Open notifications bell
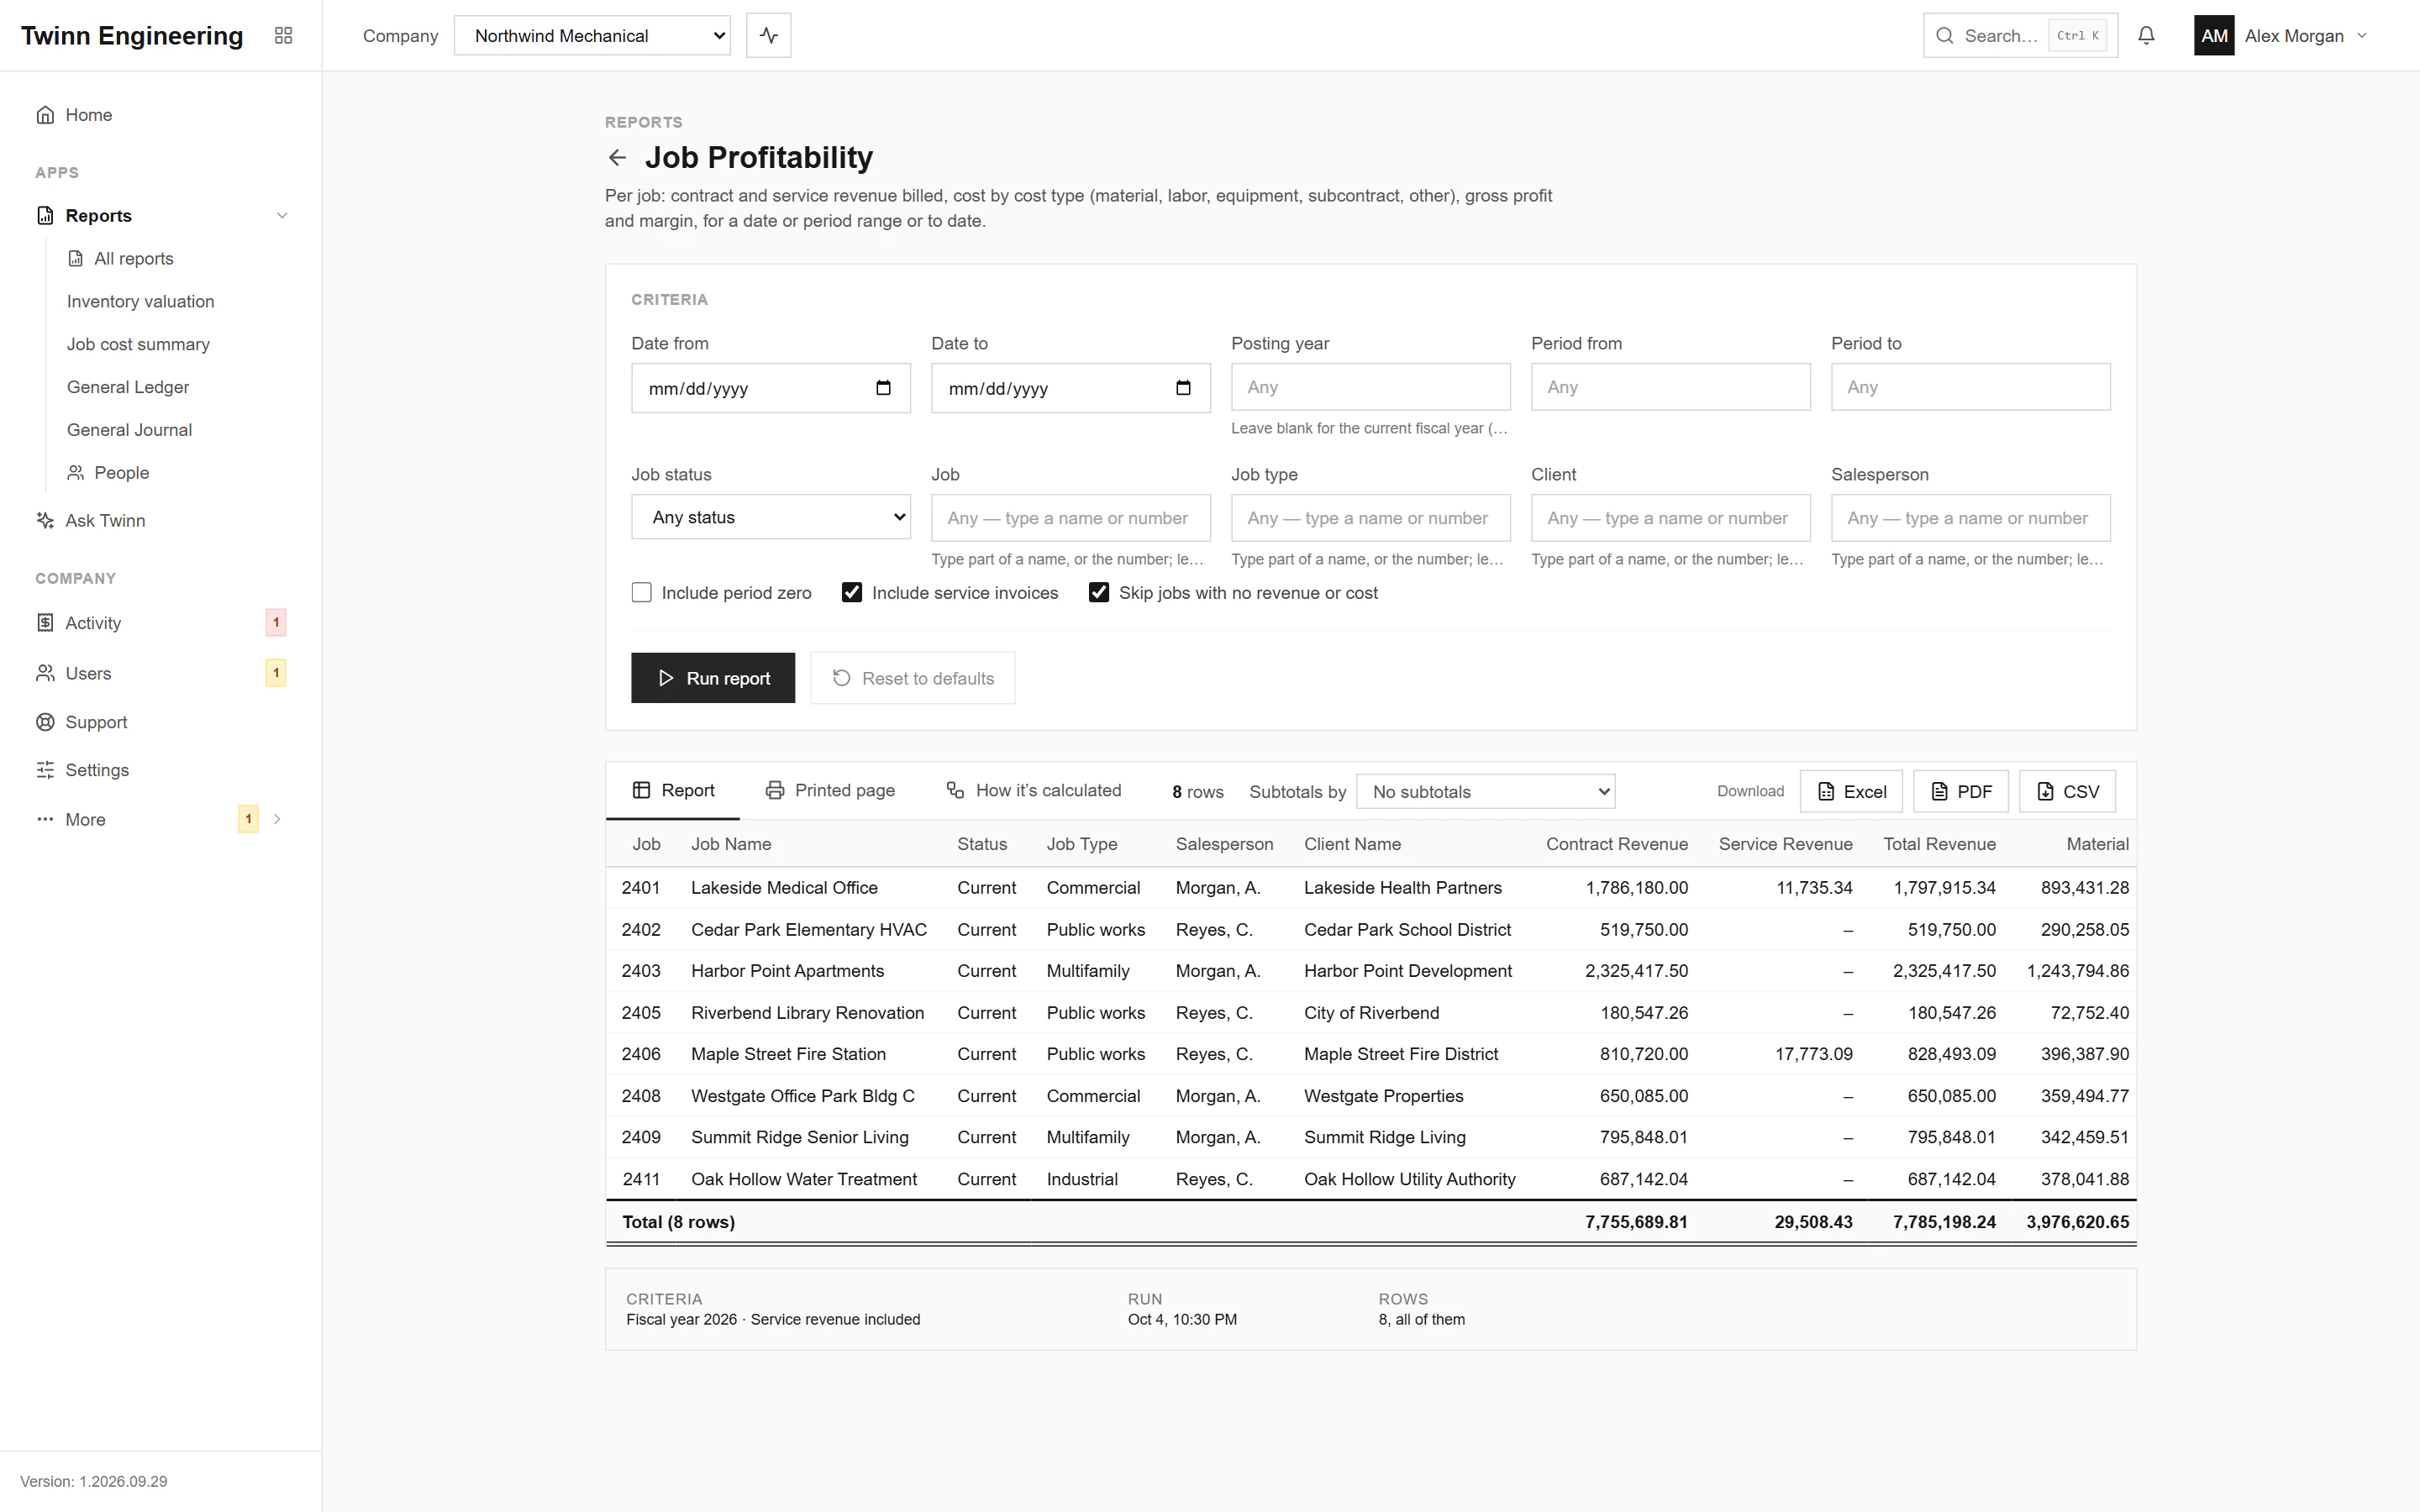This screenshot has height=1512, width=2420. tap(2146, 36)
